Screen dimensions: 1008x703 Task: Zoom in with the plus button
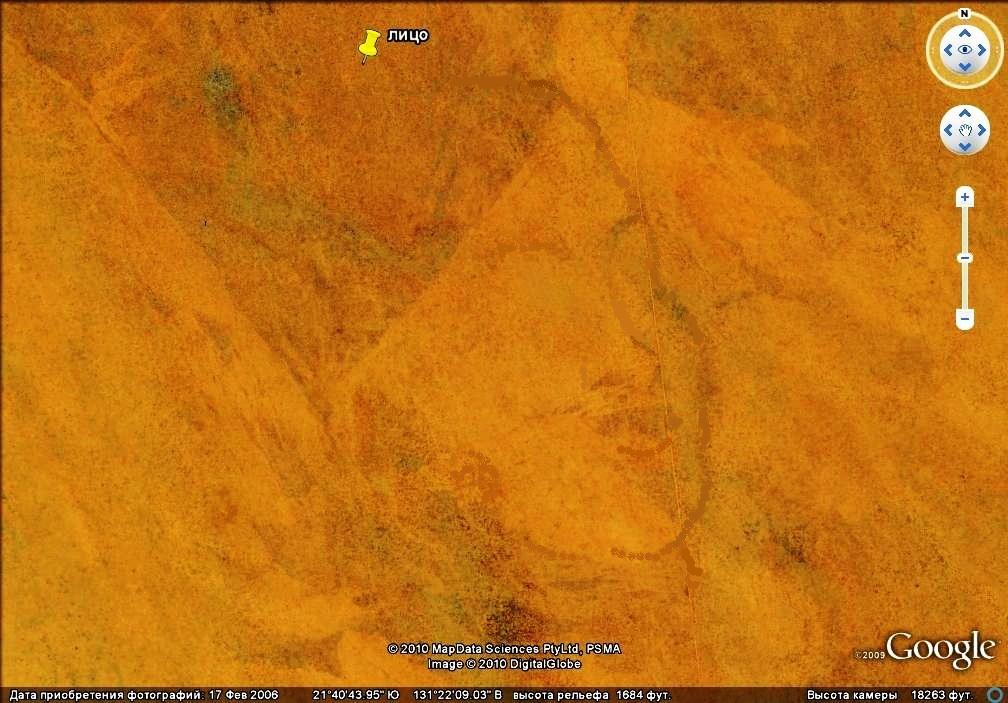click(x=965, y=197)
